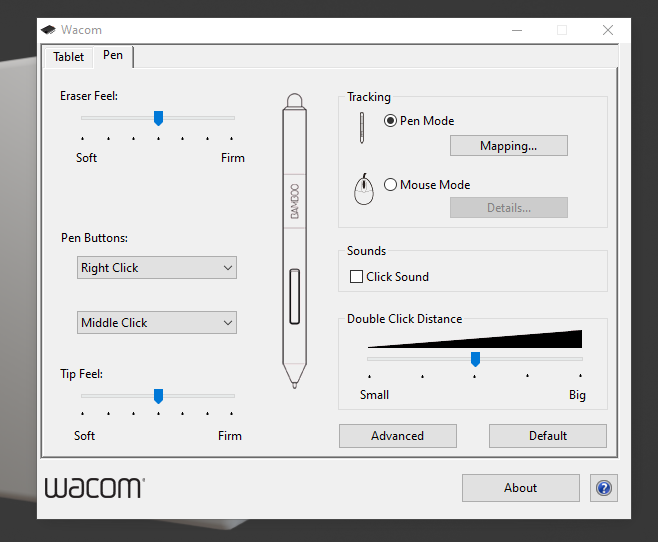The image size is (658, 542).
Task: Click the Tip Feel label
Action: [x=81, y=374]
